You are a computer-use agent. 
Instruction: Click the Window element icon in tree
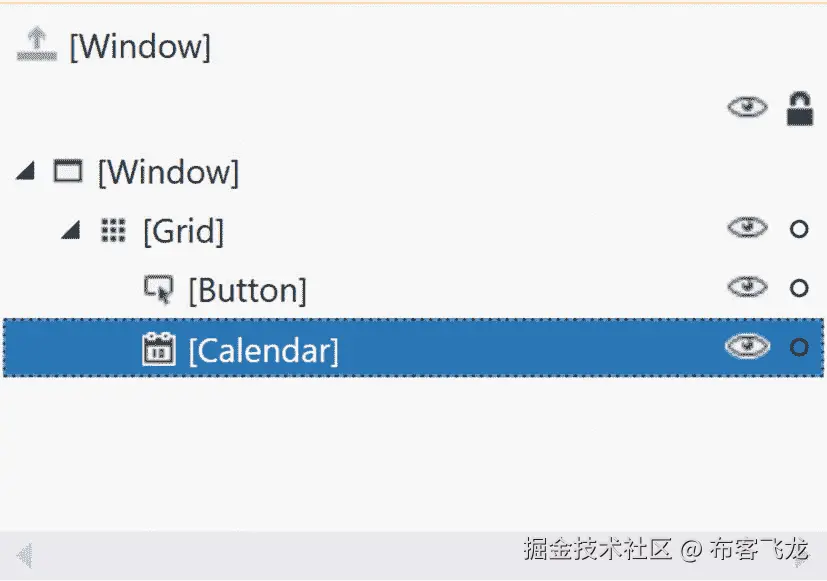[67, 172]
